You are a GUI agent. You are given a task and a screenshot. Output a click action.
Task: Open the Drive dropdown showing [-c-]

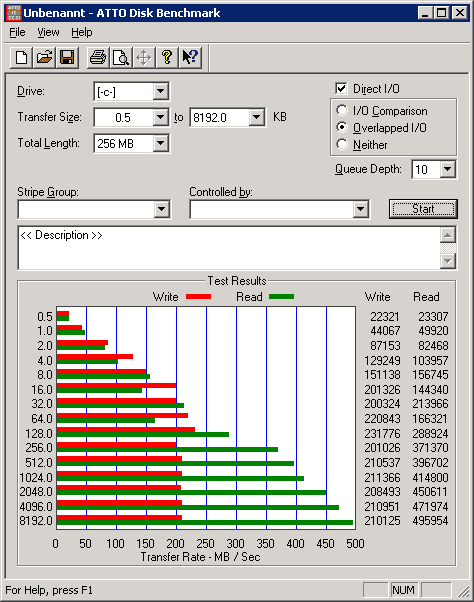click(x=160, y=91)
